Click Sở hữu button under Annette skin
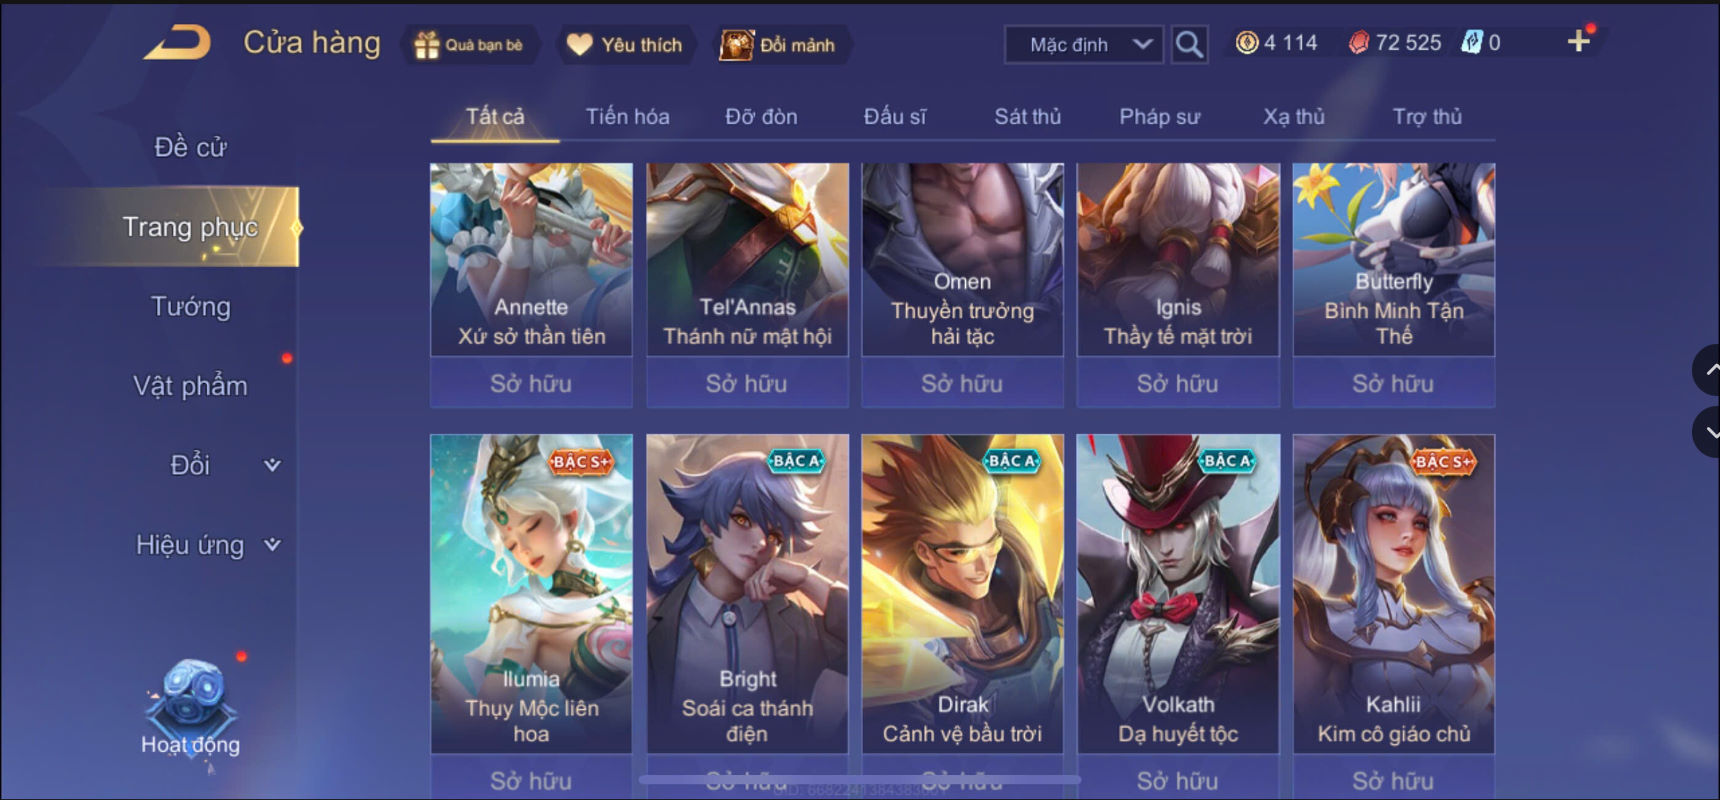This screenshot has width=1720, height=800. (x=531, y=383)
